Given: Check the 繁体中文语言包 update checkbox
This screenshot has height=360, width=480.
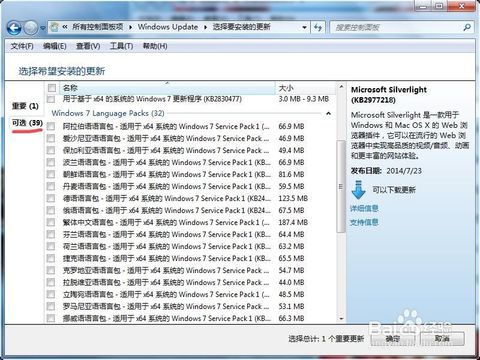Looking at the screenshot, I should tap(51, 222).
